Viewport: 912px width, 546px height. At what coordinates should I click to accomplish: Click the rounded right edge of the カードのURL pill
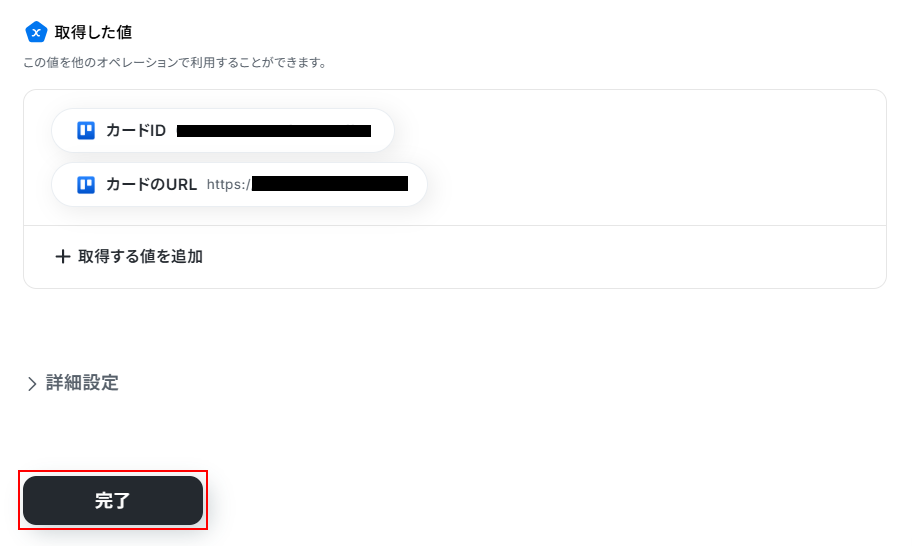pos(418,185)
